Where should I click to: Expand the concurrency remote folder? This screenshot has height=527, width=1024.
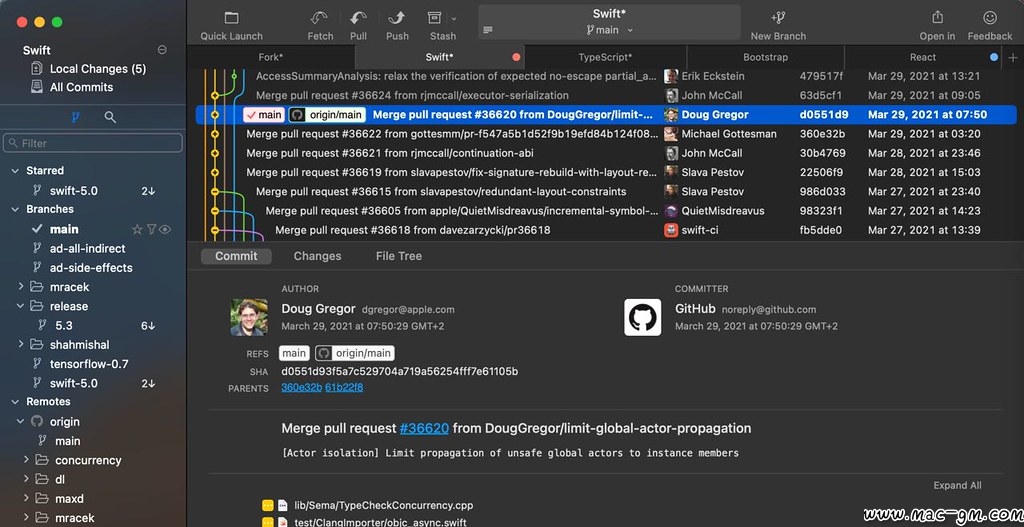[x=26, y=460]
